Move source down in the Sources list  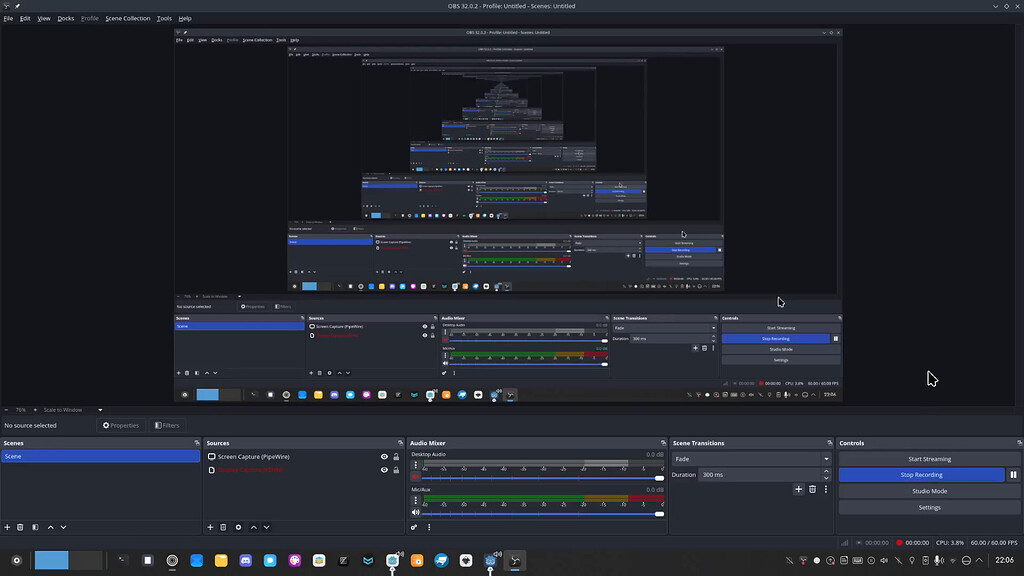point(266,527)
